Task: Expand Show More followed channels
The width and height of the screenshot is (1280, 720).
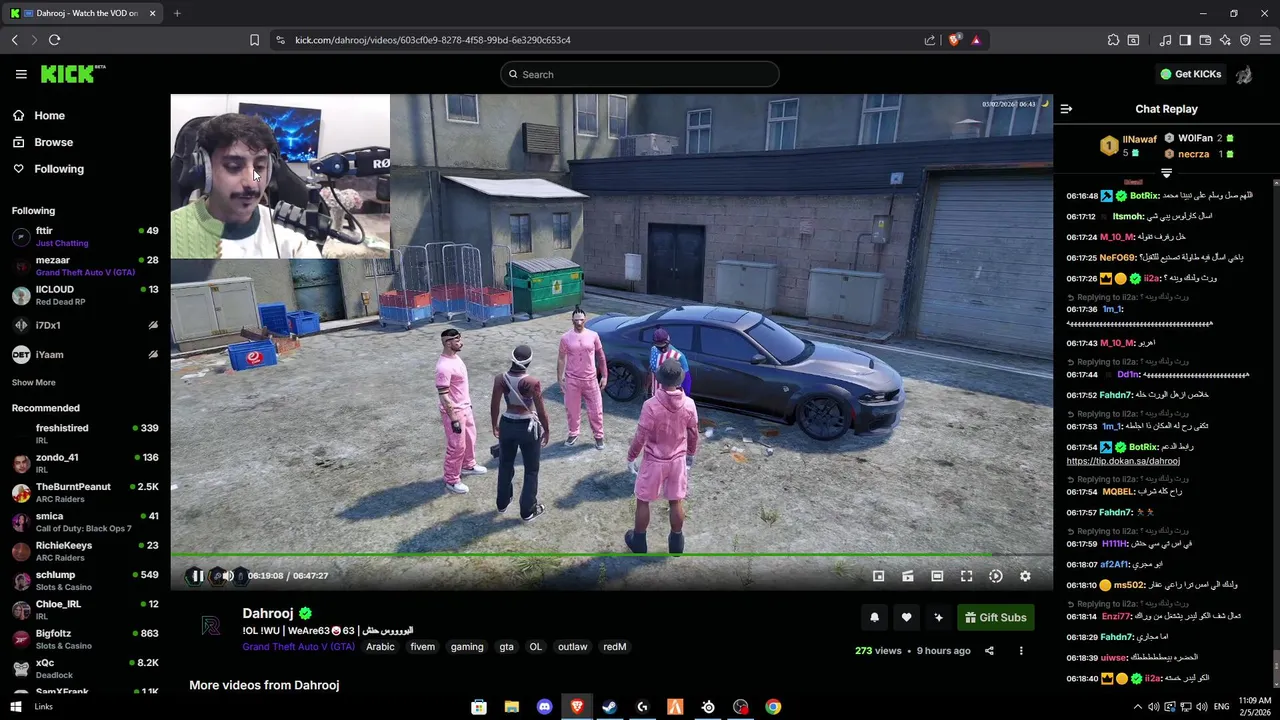Action: coord(33,382)
